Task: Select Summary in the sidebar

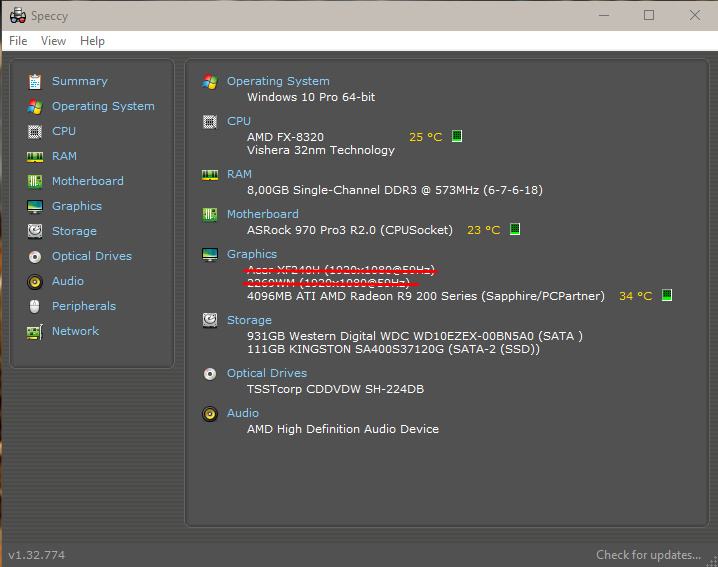Action: [x=79, y=81]
